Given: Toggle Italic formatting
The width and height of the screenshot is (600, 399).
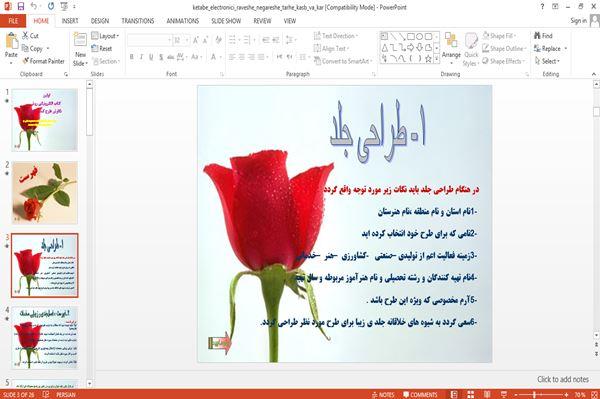Looking at the screenshot, I should [141, 57].
